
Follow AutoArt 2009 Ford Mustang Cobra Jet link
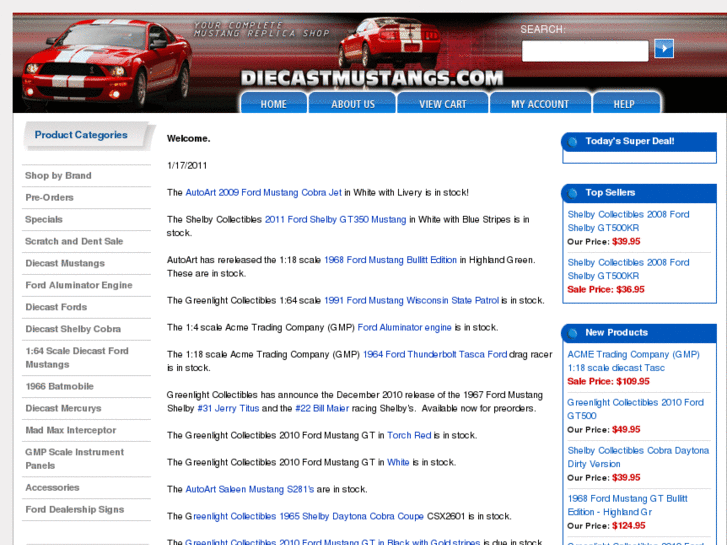coord(263,192)
